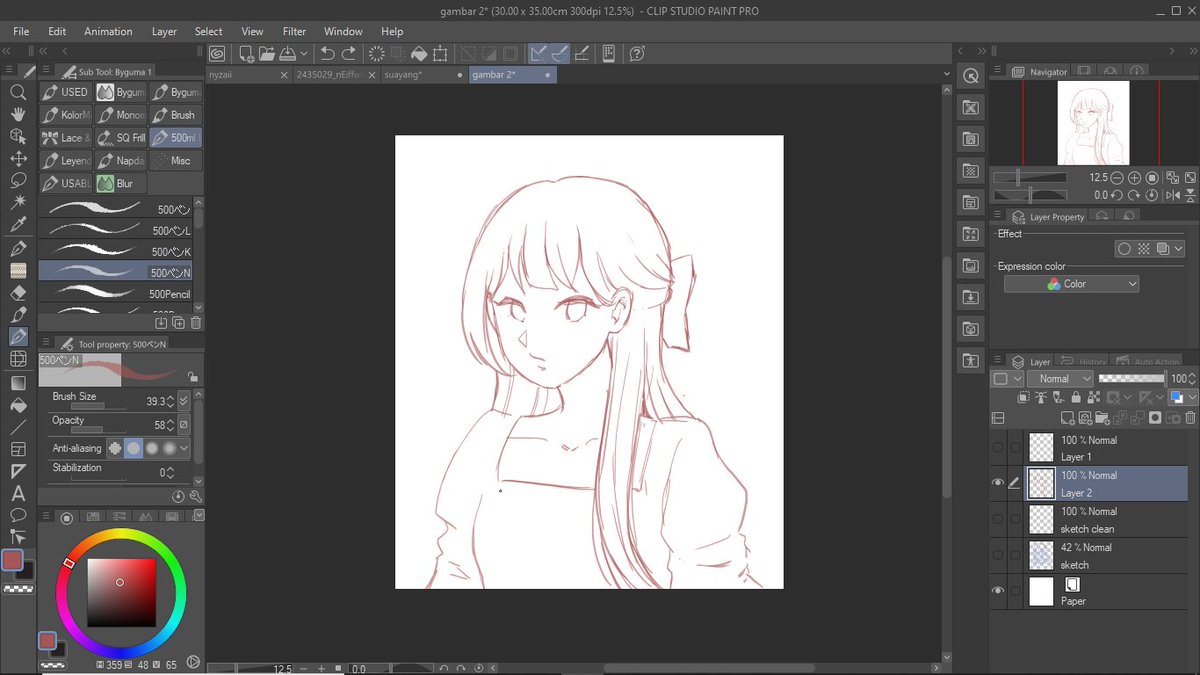Open the layer palette color dropdown
Image resolution: width=1200 pixels, height=675 pixels.
(x=1007, y=379)
